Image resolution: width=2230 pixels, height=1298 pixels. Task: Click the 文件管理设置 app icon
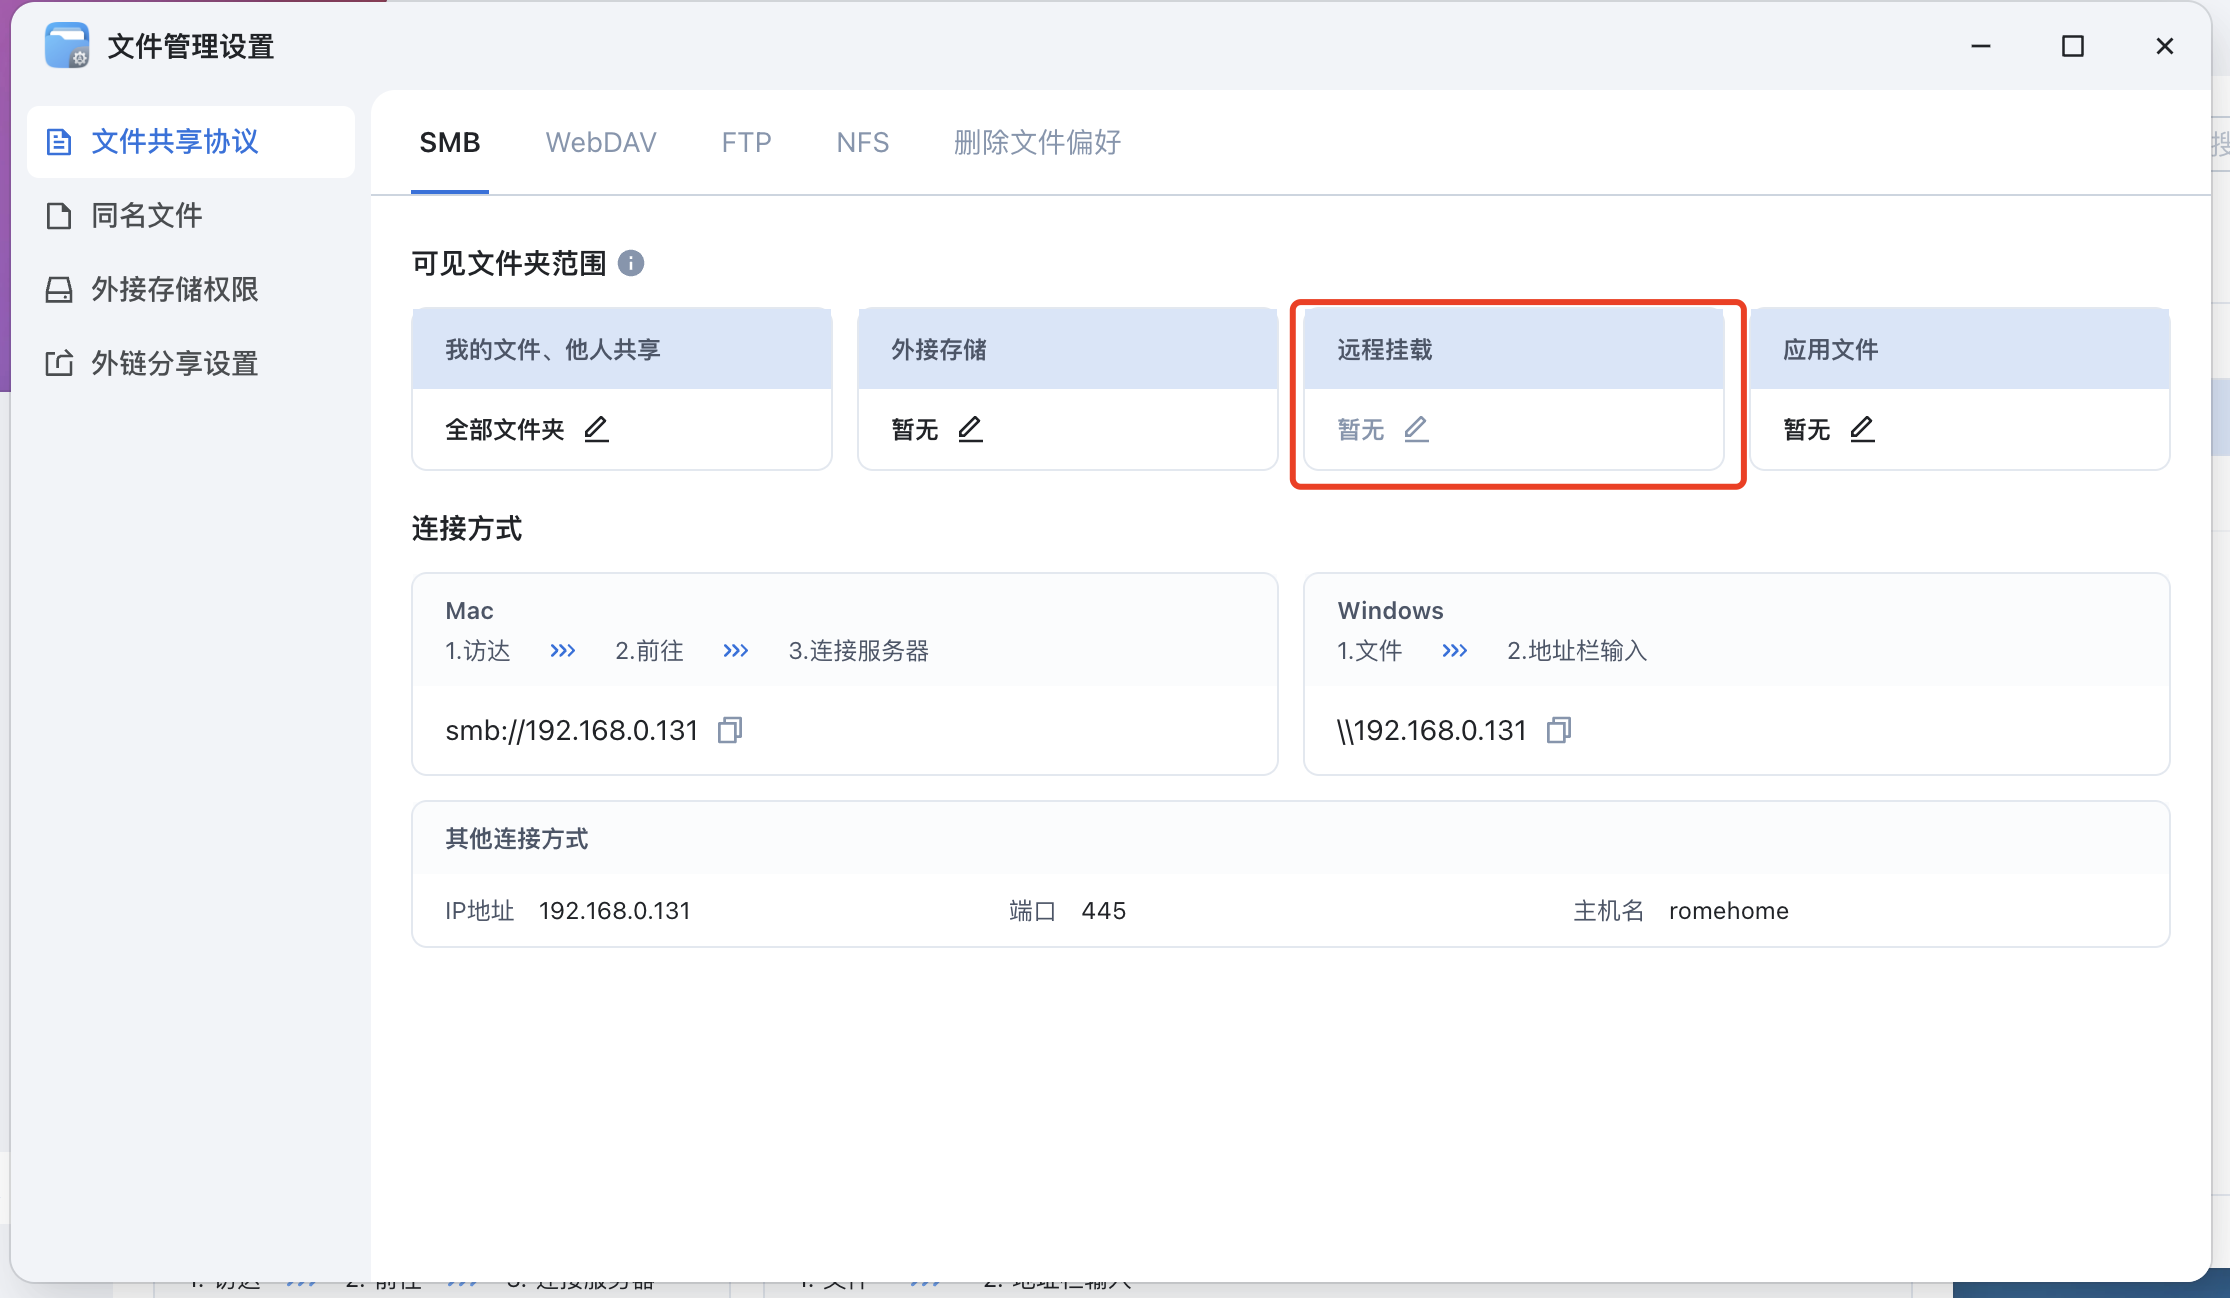[67, 46]
